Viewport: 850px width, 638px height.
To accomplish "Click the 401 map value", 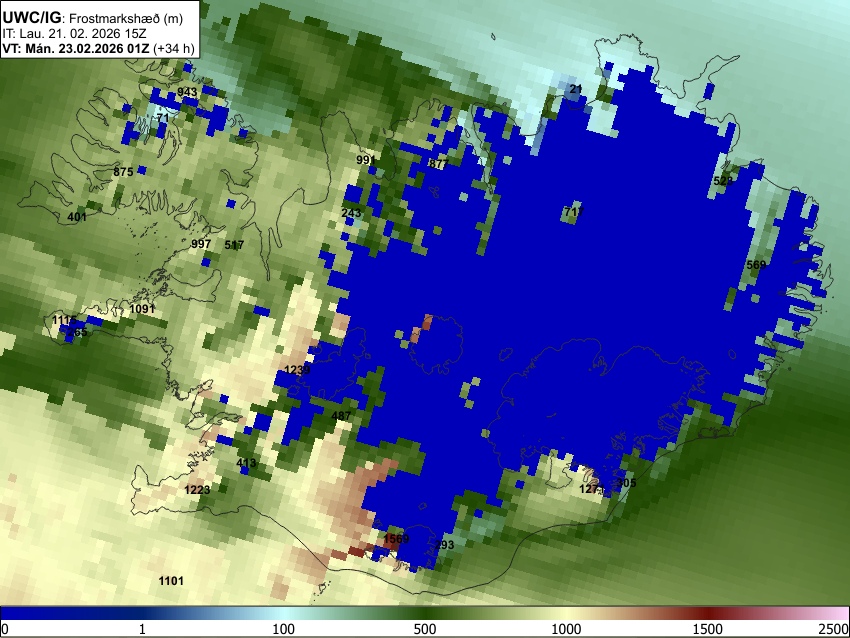I will tap(77, 217).
